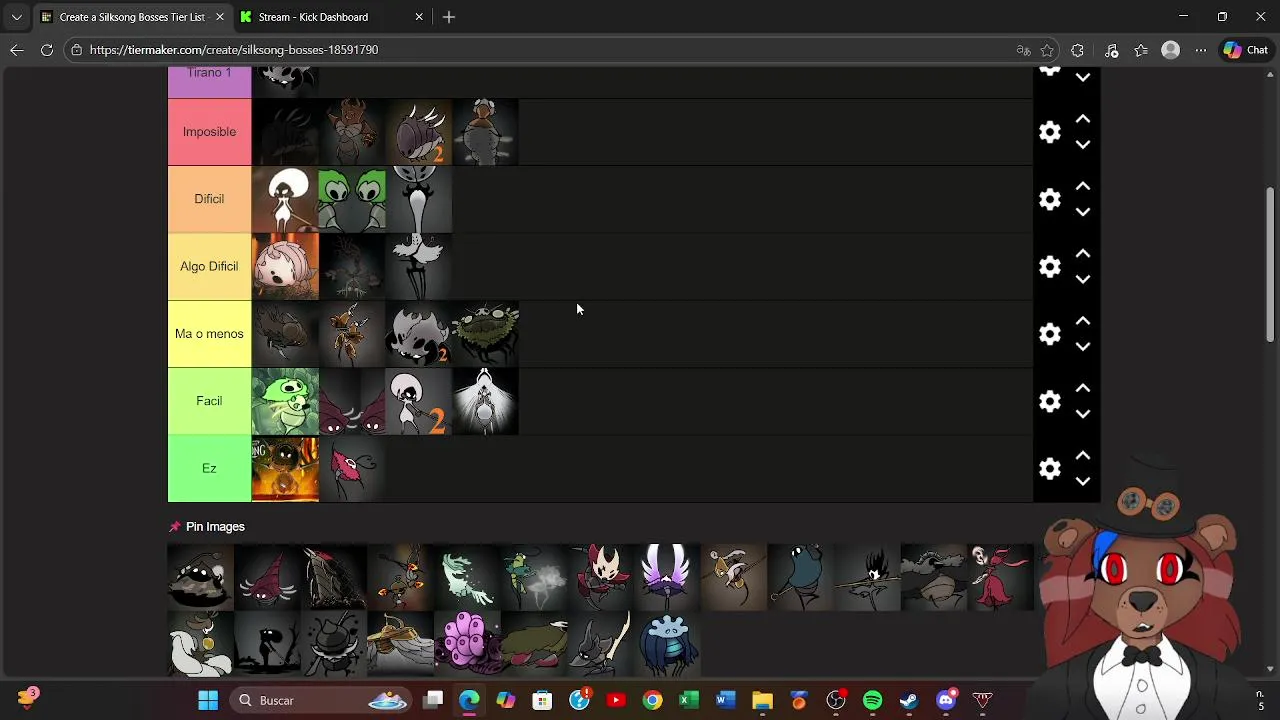Select the fiery golden boss image in Ez tier
Viewport: 1280px width, 720px height.
click(x=285, y=468)
